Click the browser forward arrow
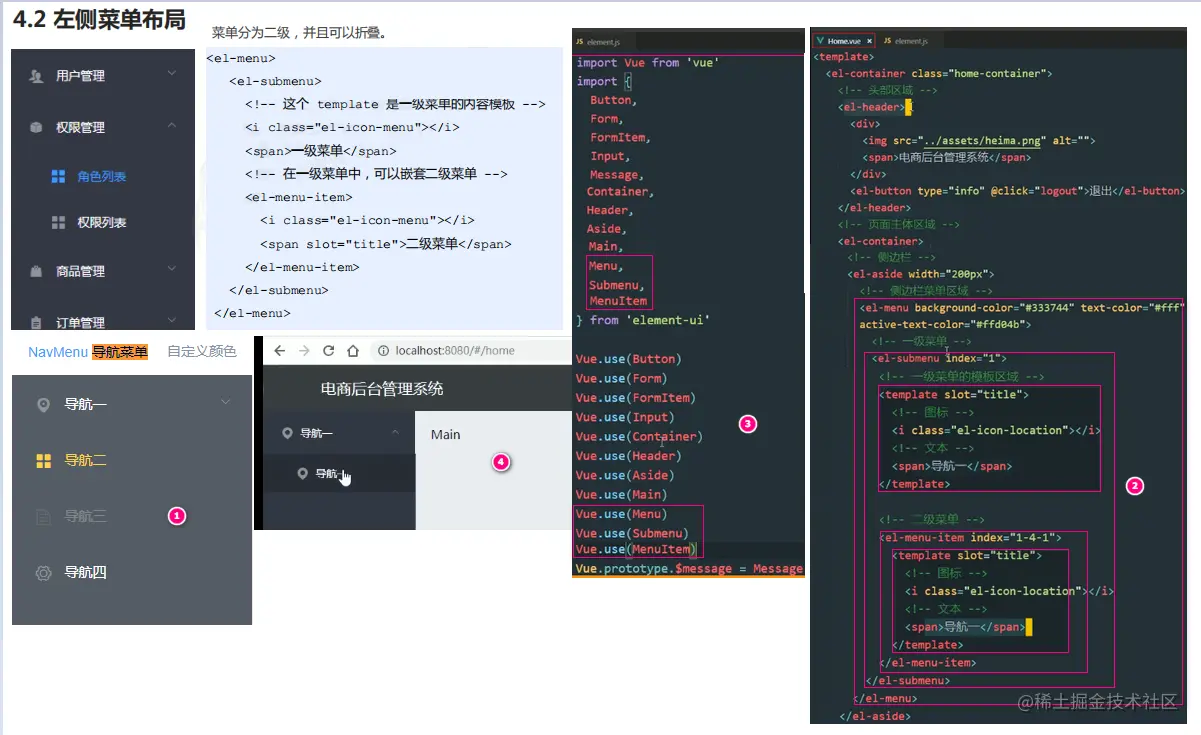The width and height of the screenshot is (1201, 735). click(303, 350)
